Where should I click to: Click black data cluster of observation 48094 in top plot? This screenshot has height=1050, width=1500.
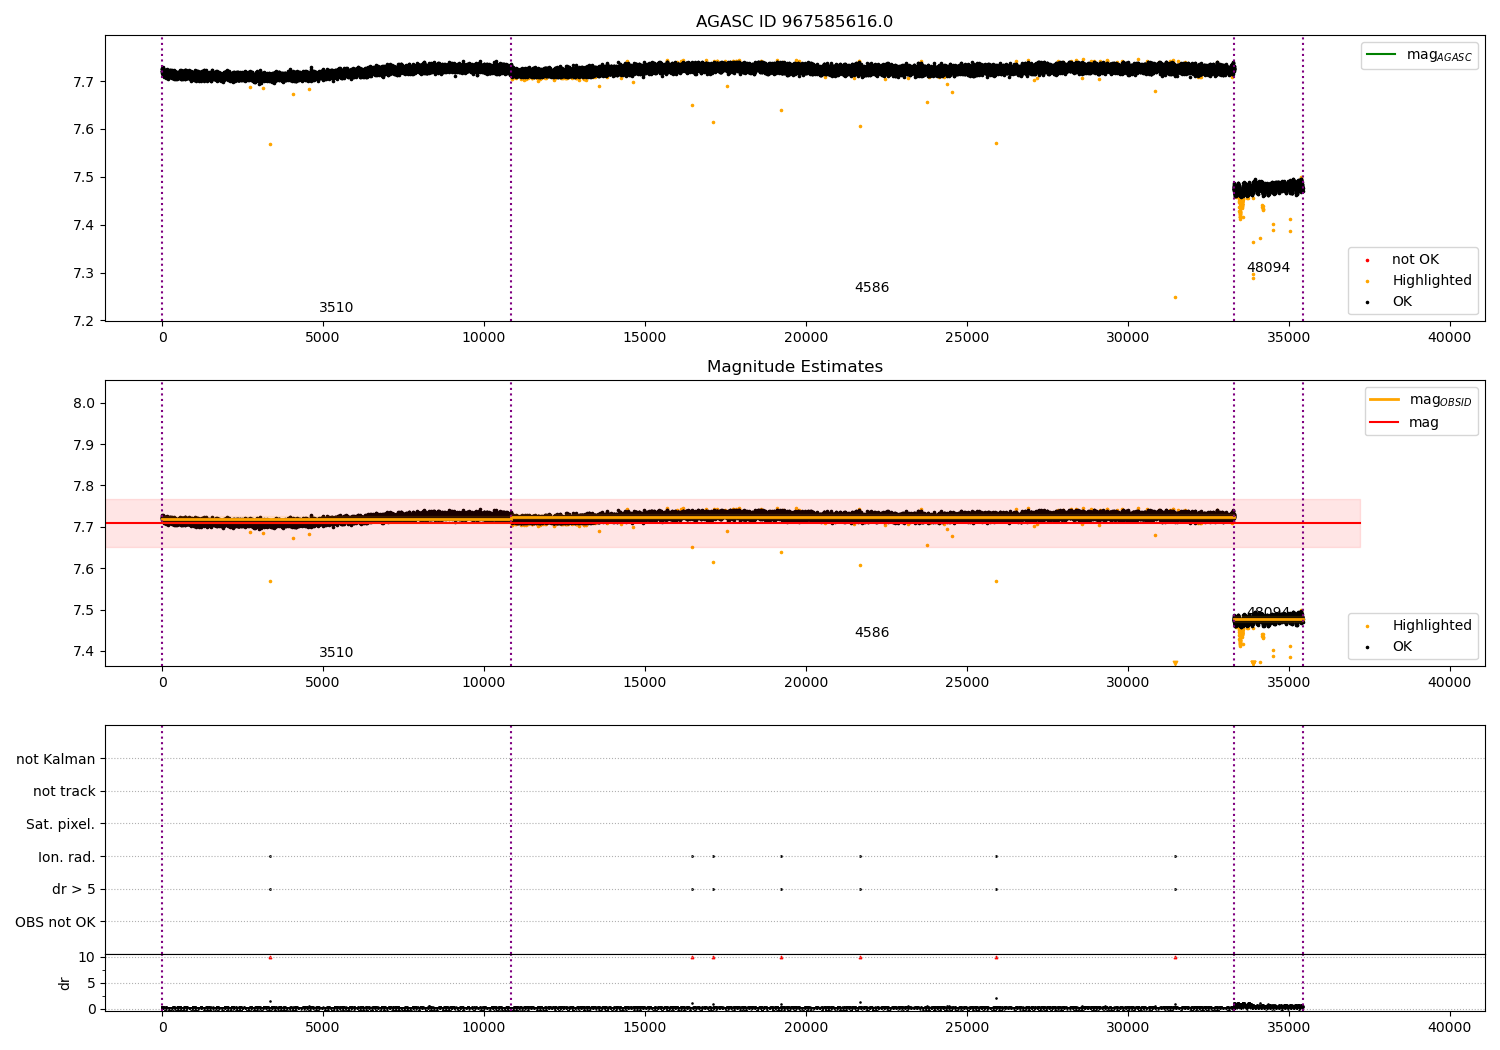pos(1268,188)
